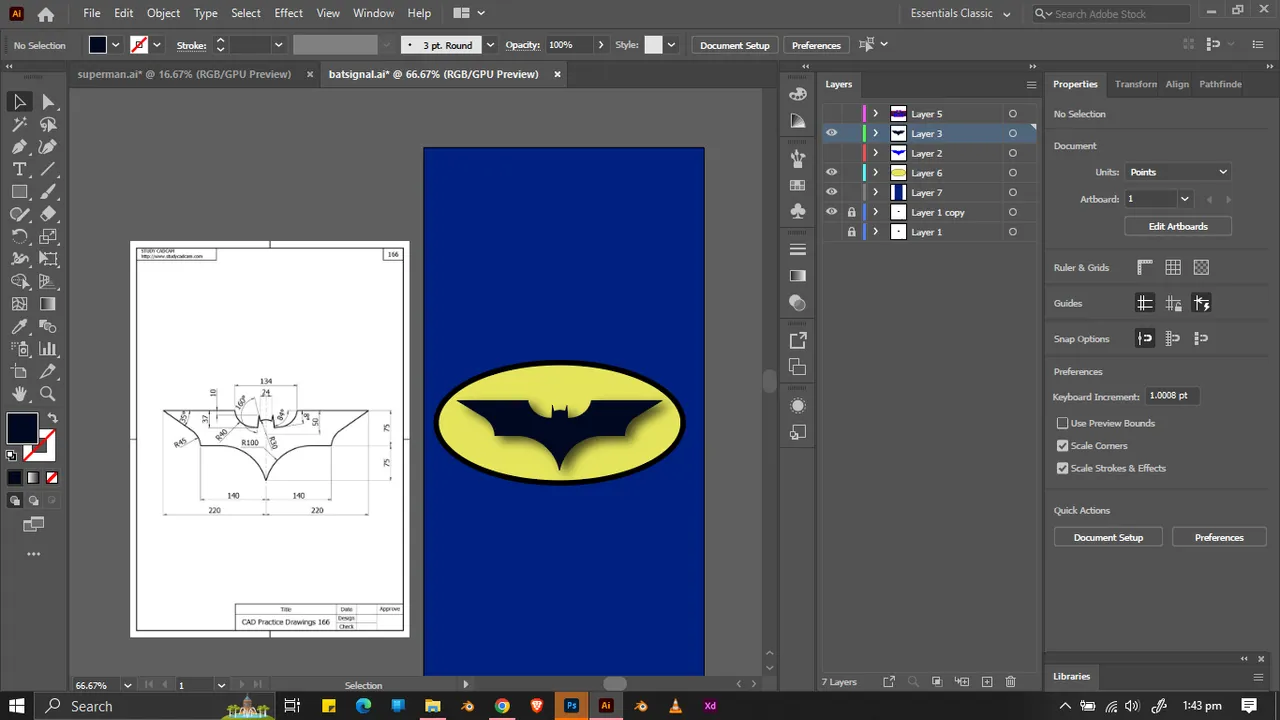Viewport: 1280px width, 720px height.
Task: Open the Object menu
Action: point(163,13)
